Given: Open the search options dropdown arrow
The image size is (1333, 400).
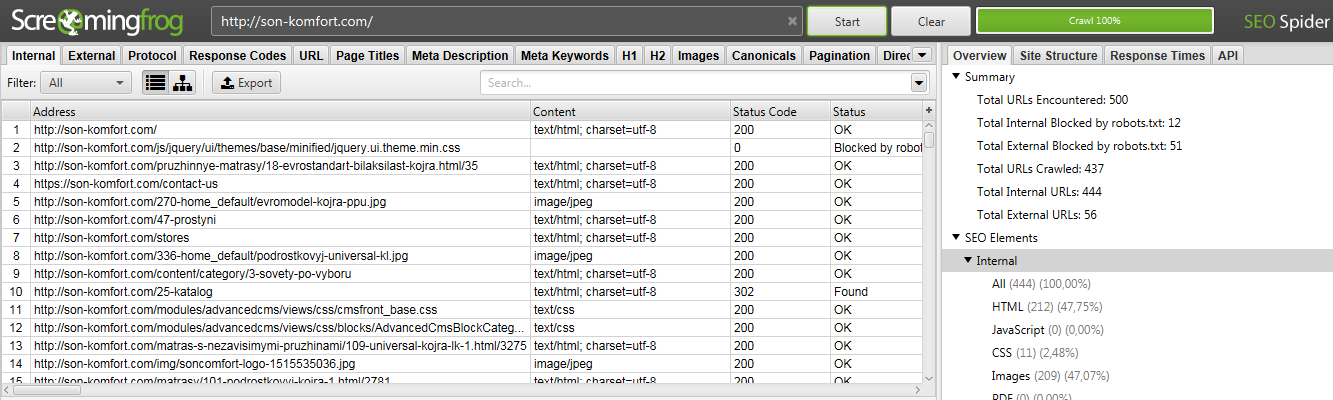Looking at the screenshot, I should tap(918, 83).
